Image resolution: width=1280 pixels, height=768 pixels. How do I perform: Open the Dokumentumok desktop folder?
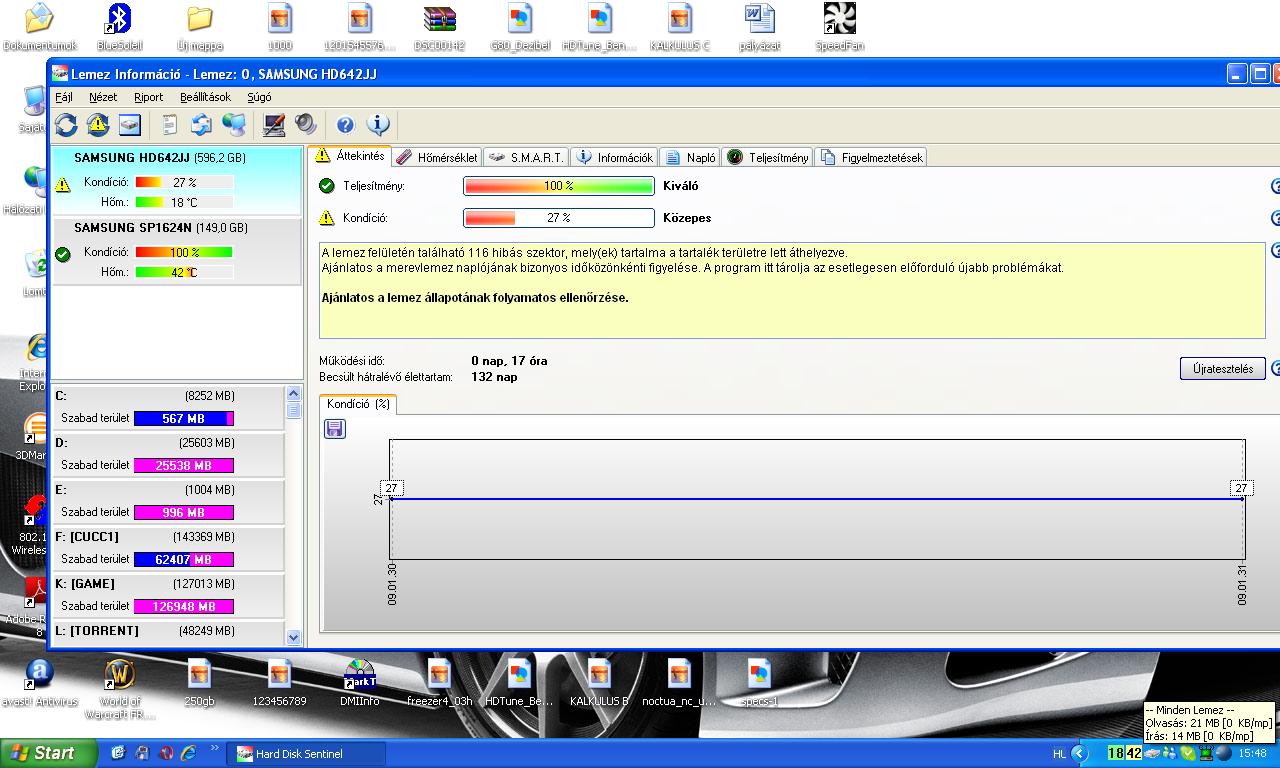[x=39, y=27]
